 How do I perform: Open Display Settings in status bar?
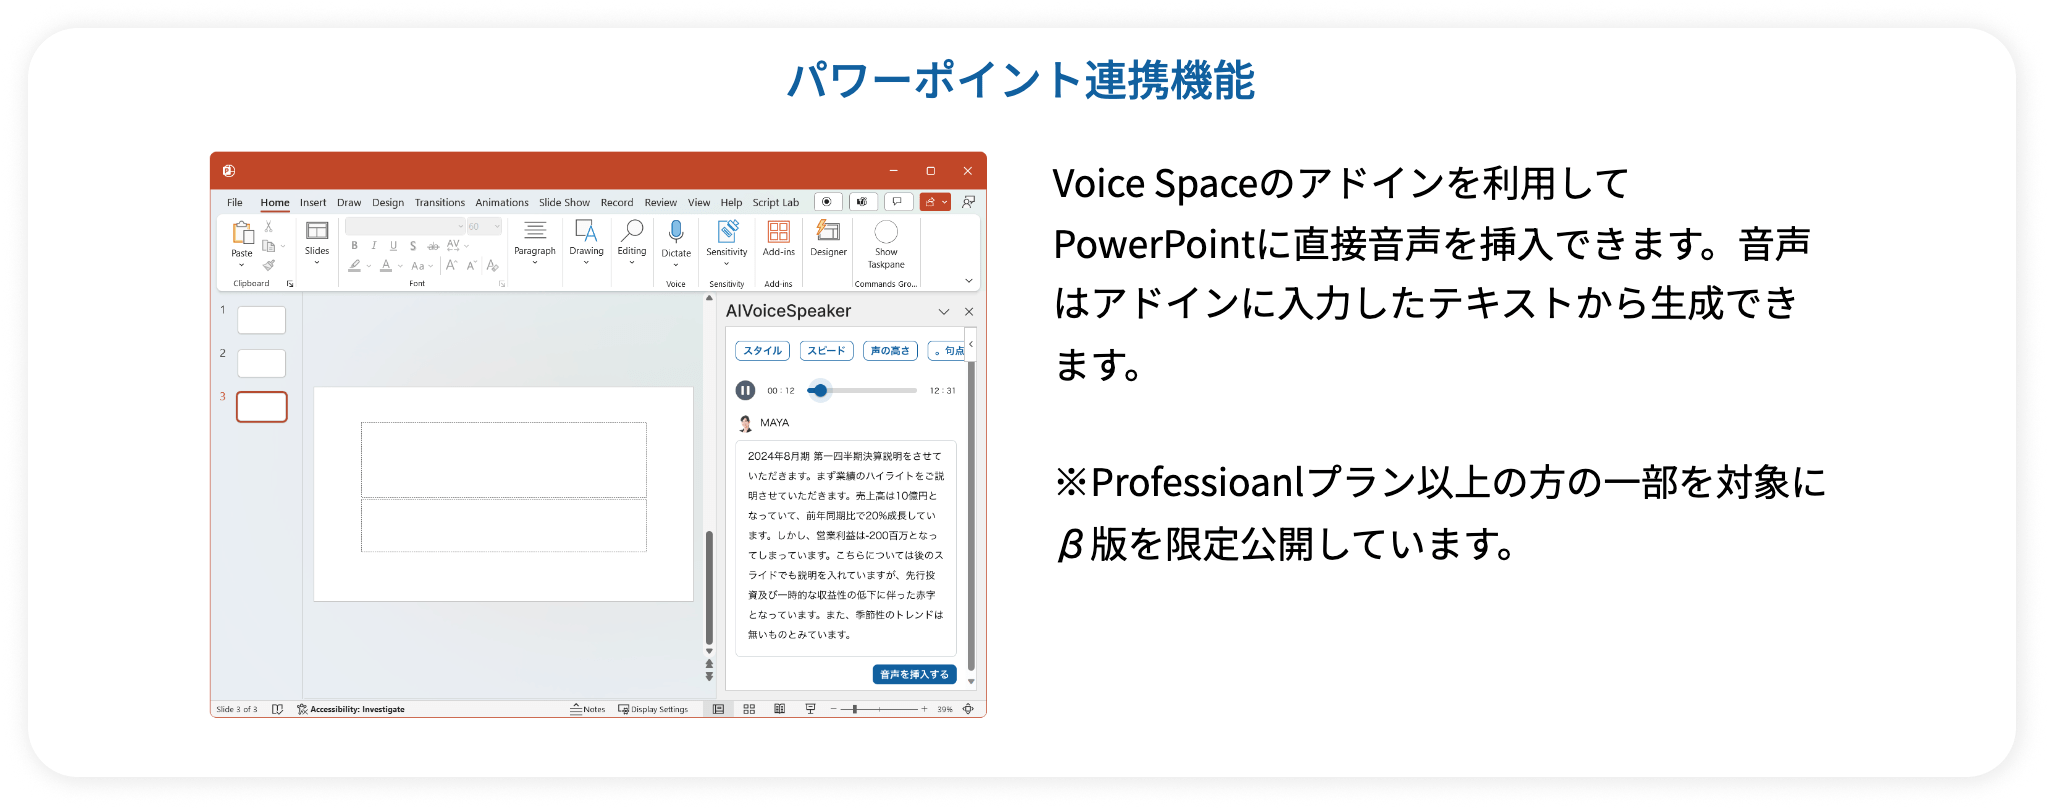click(x=653, y=709)
